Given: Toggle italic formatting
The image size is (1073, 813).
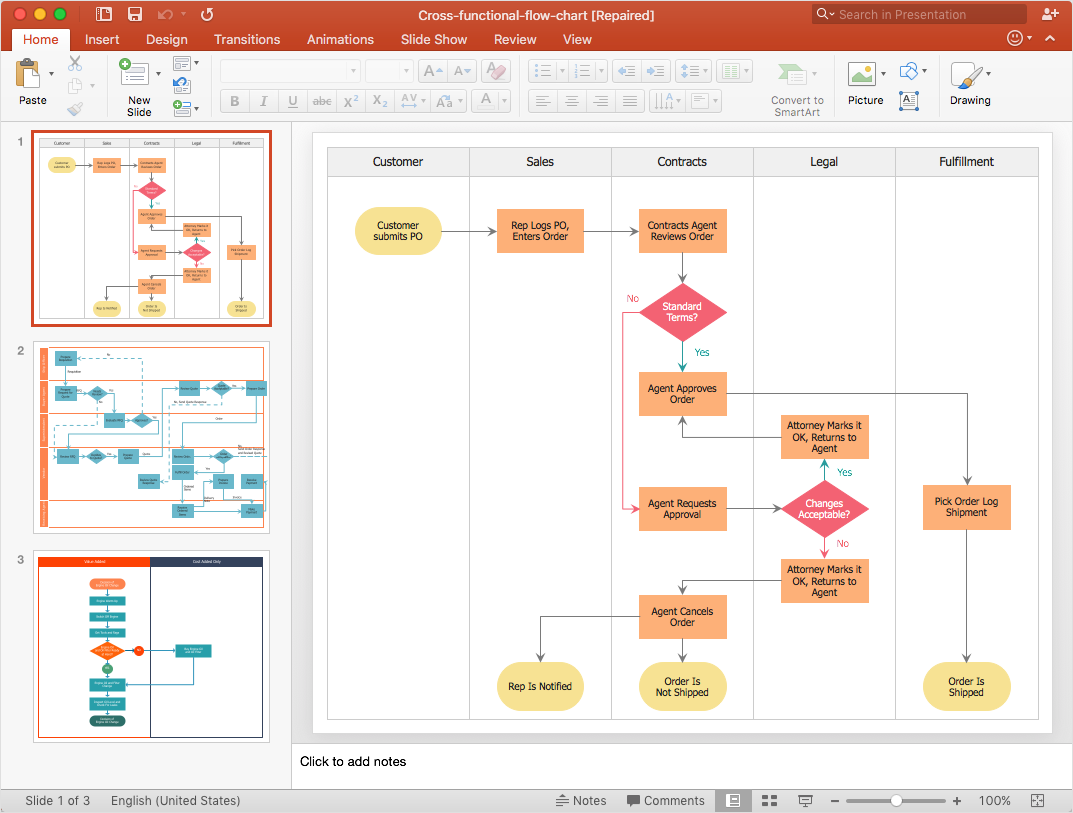Looking at the screenshot, I should (x=262, y=101).
